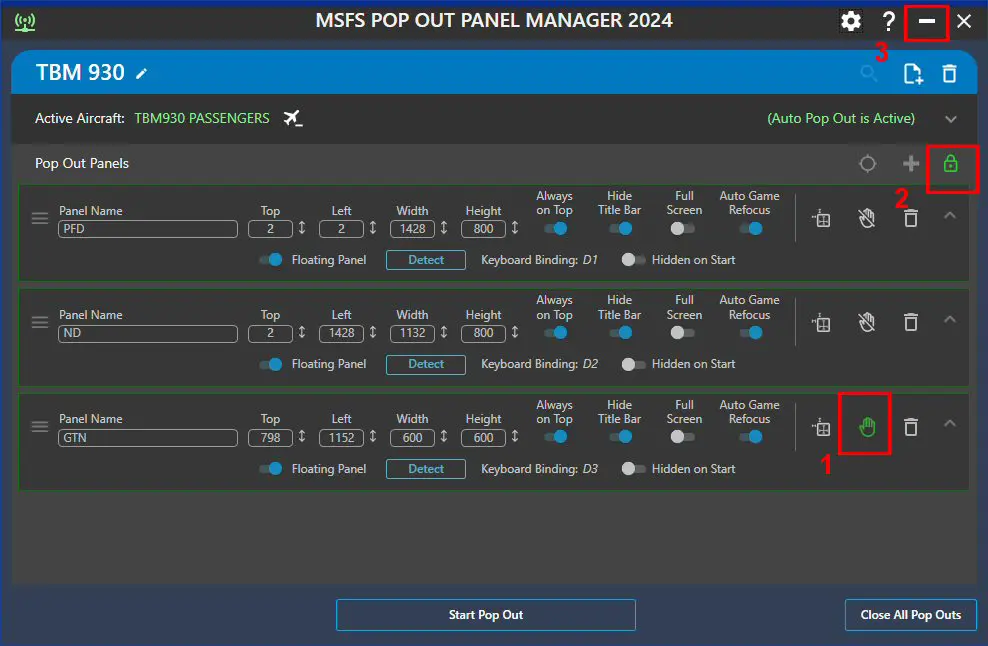The height and width of the screenshot is (646, 988).
Task: Click the move/resize icon for PFD panel
Action: (821, 219)
